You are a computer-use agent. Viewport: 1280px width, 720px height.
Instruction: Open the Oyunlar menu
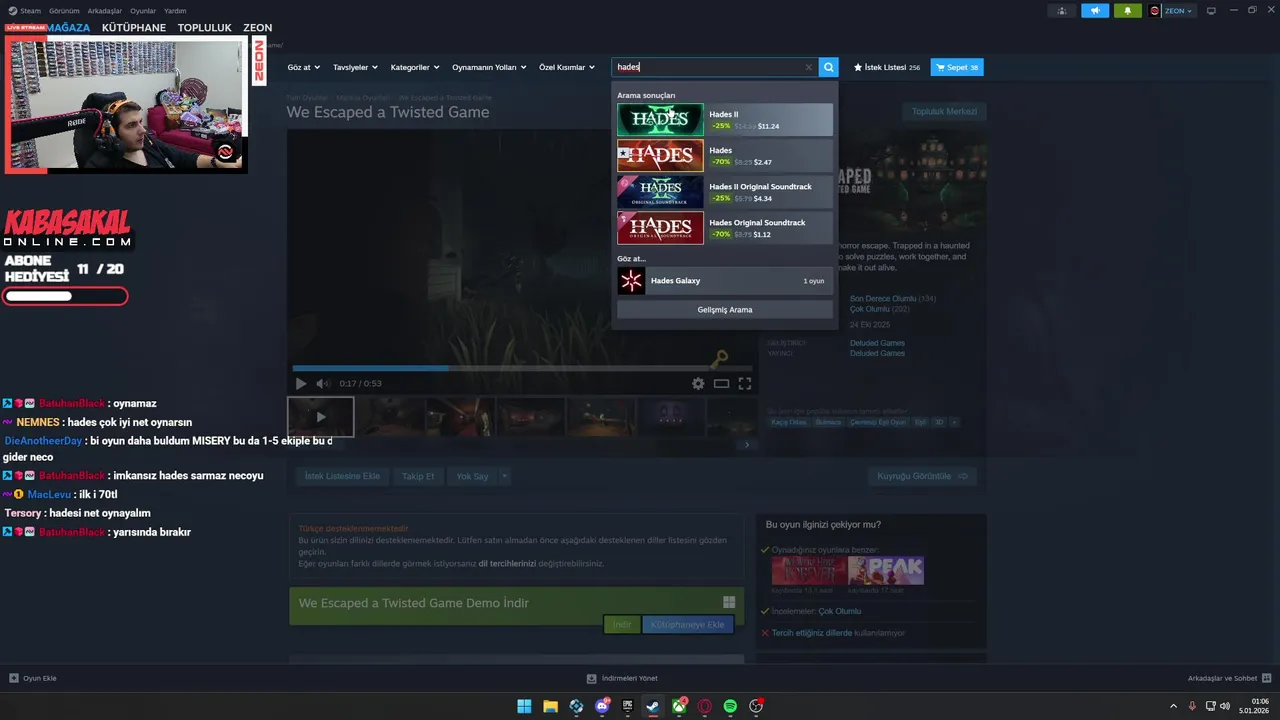click(x=143, y=10)
